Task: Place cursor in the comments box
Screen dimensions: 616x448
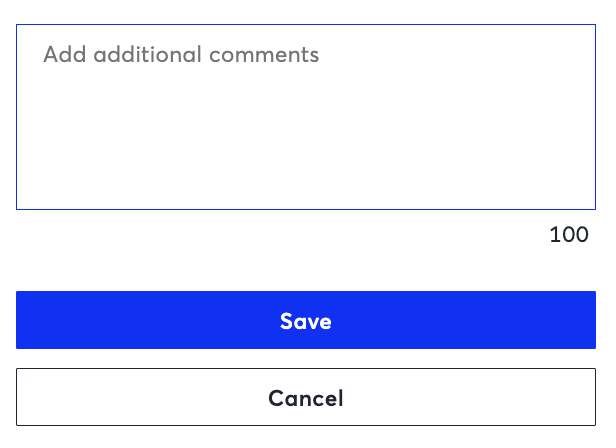Action: 306,117
